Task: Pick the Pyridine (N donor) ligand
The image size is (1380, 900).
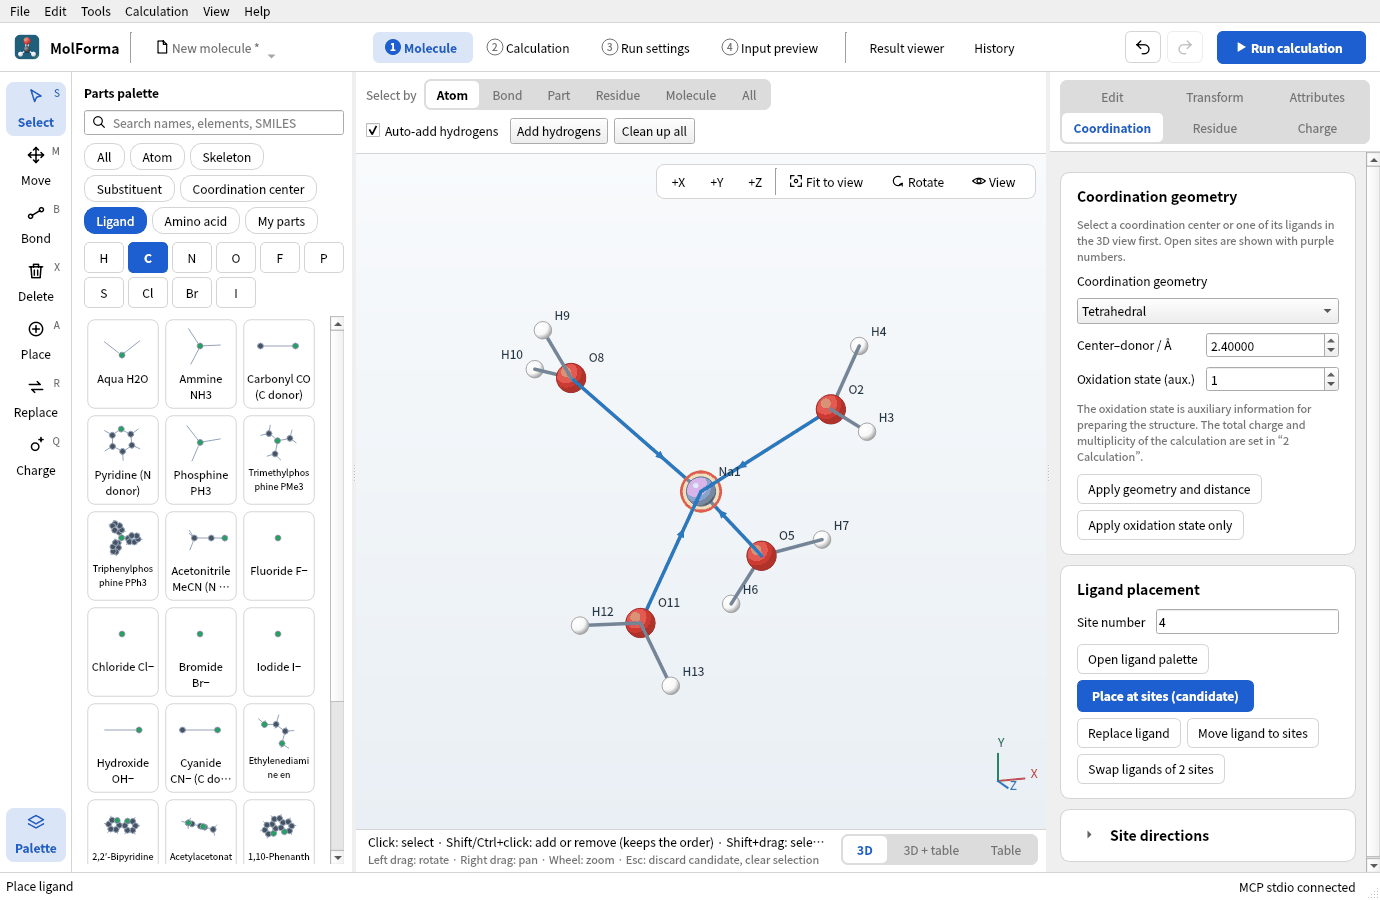Action: coord(123,460)
